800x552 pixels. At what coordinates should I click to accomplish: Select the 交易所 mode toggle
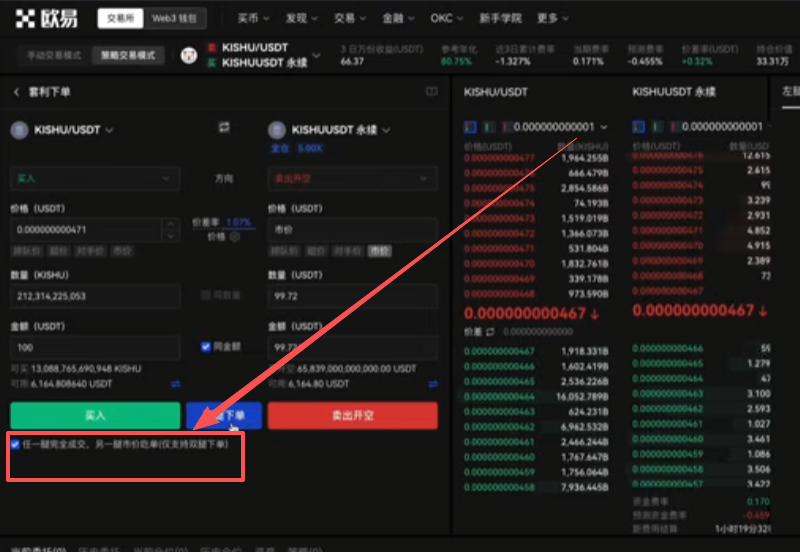click(120, 18)
